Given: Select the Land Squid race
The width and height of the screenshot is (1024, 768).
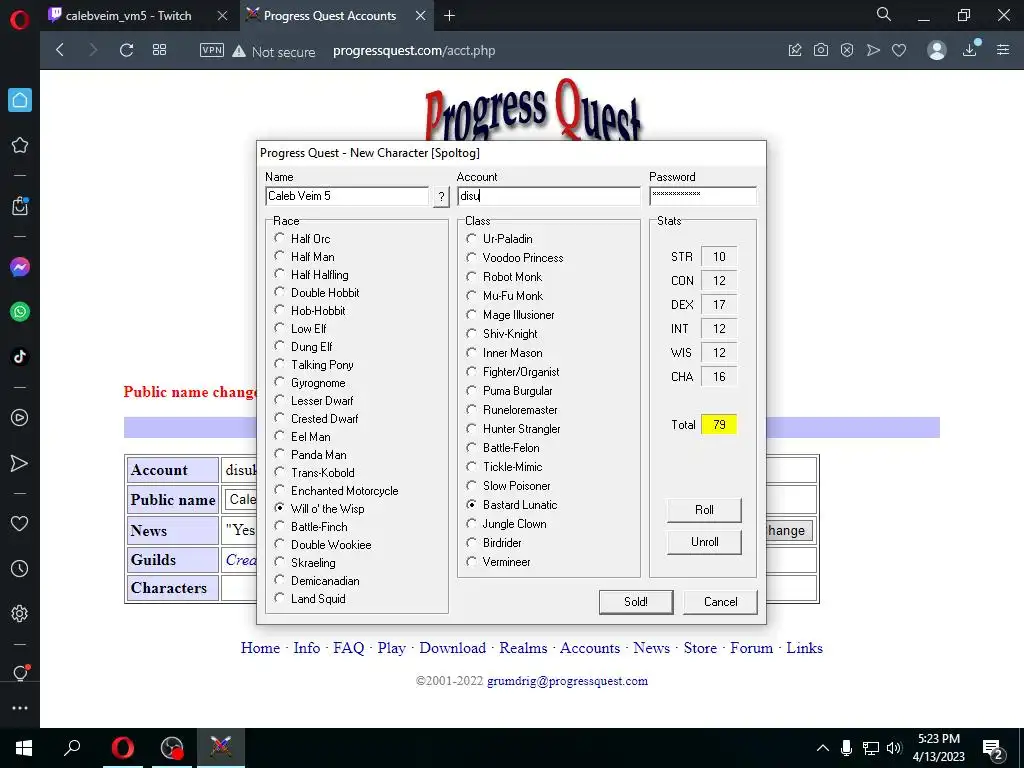Looking at the screenshot, I should (x=312, y=599).
